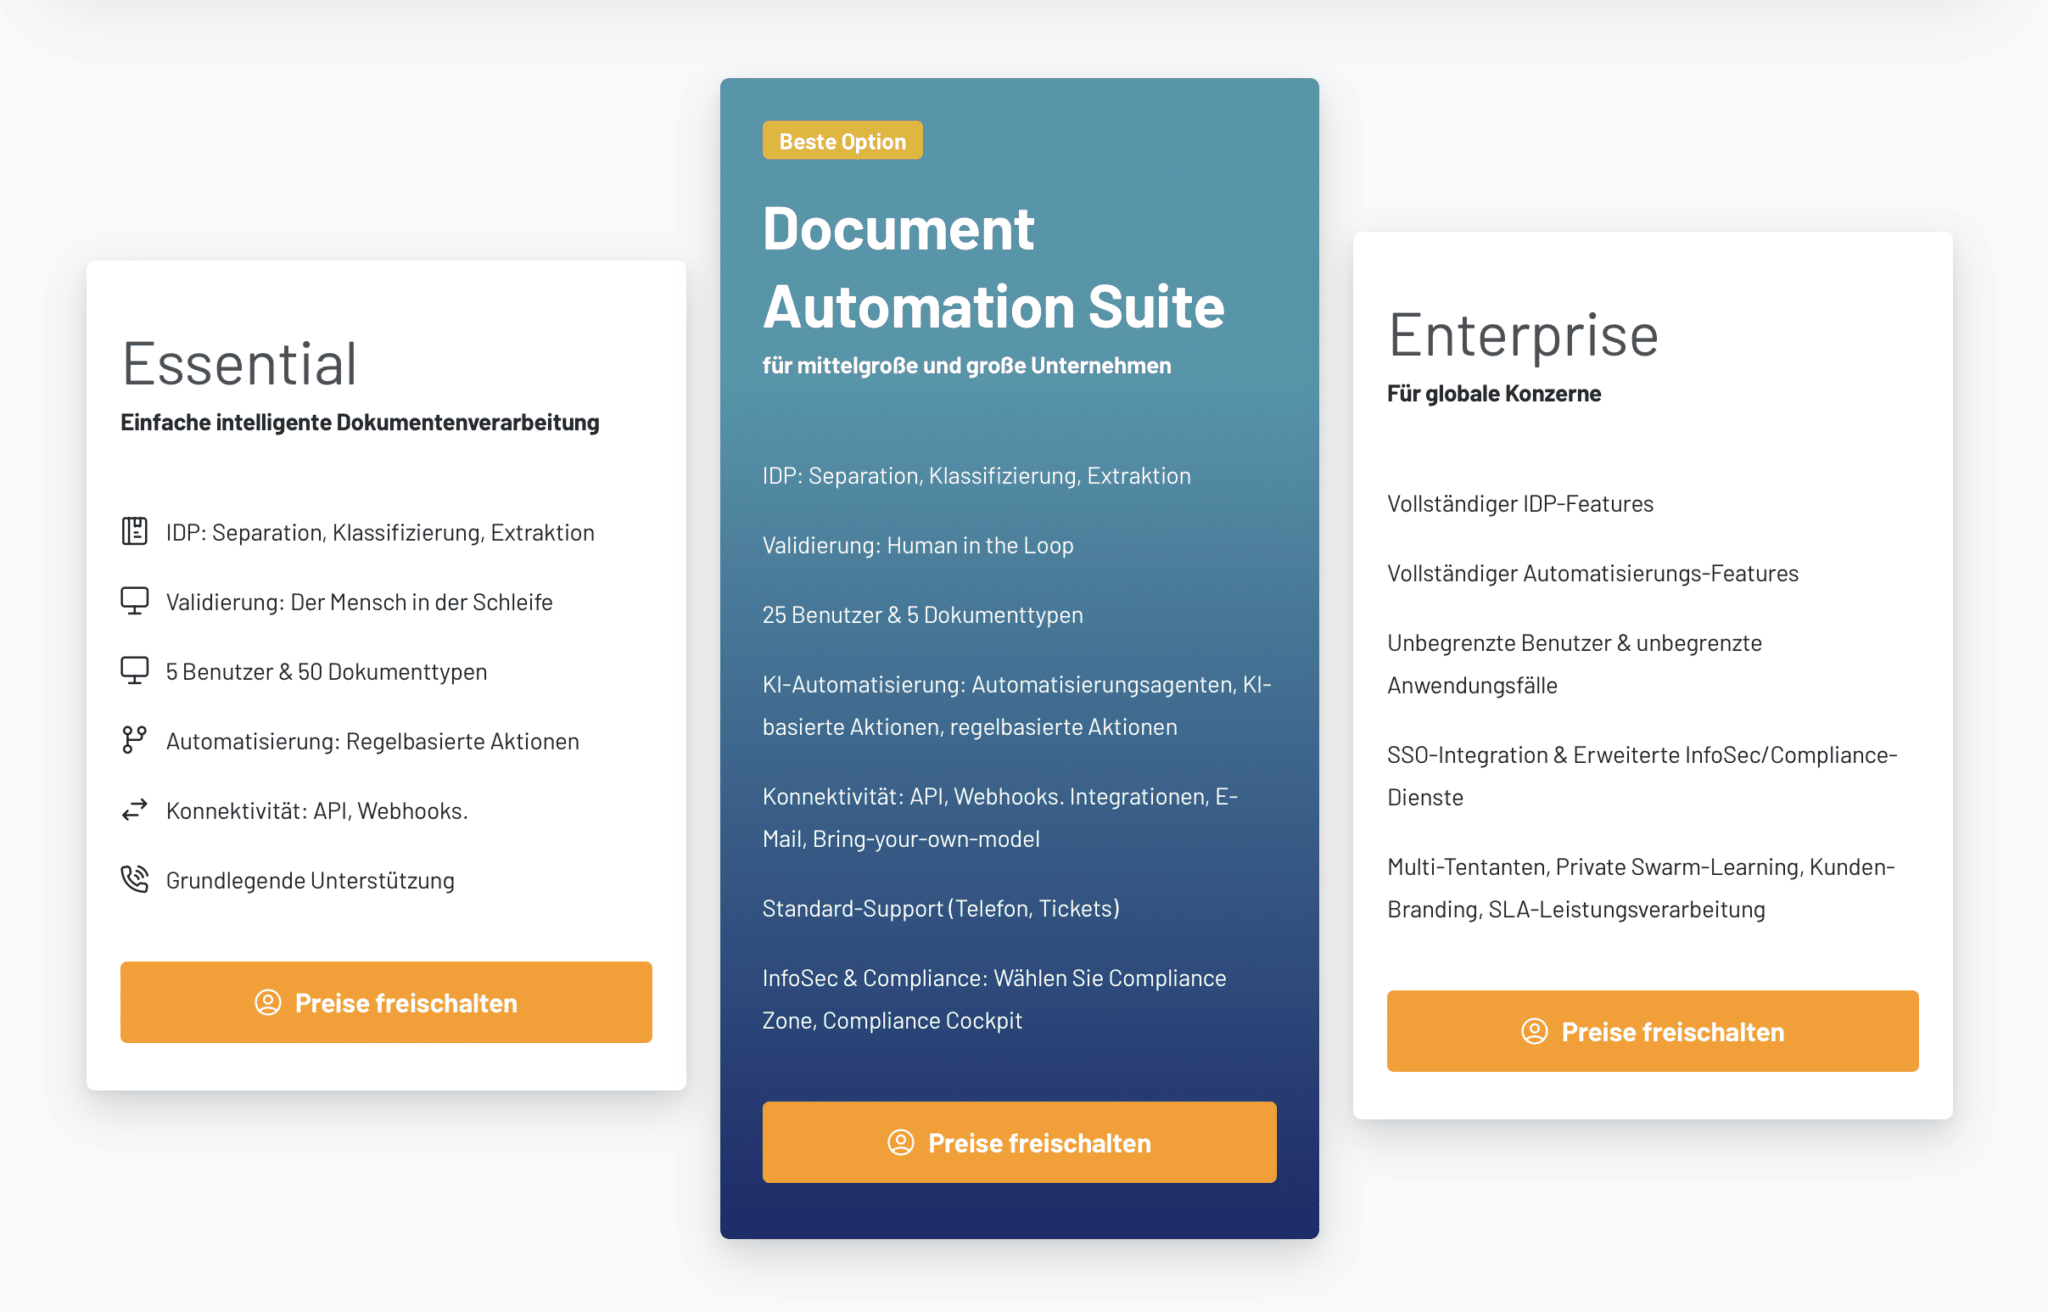Click the IDP document icon in Essential plan
2048x1312 pixels.
click(x=134, y=531)
